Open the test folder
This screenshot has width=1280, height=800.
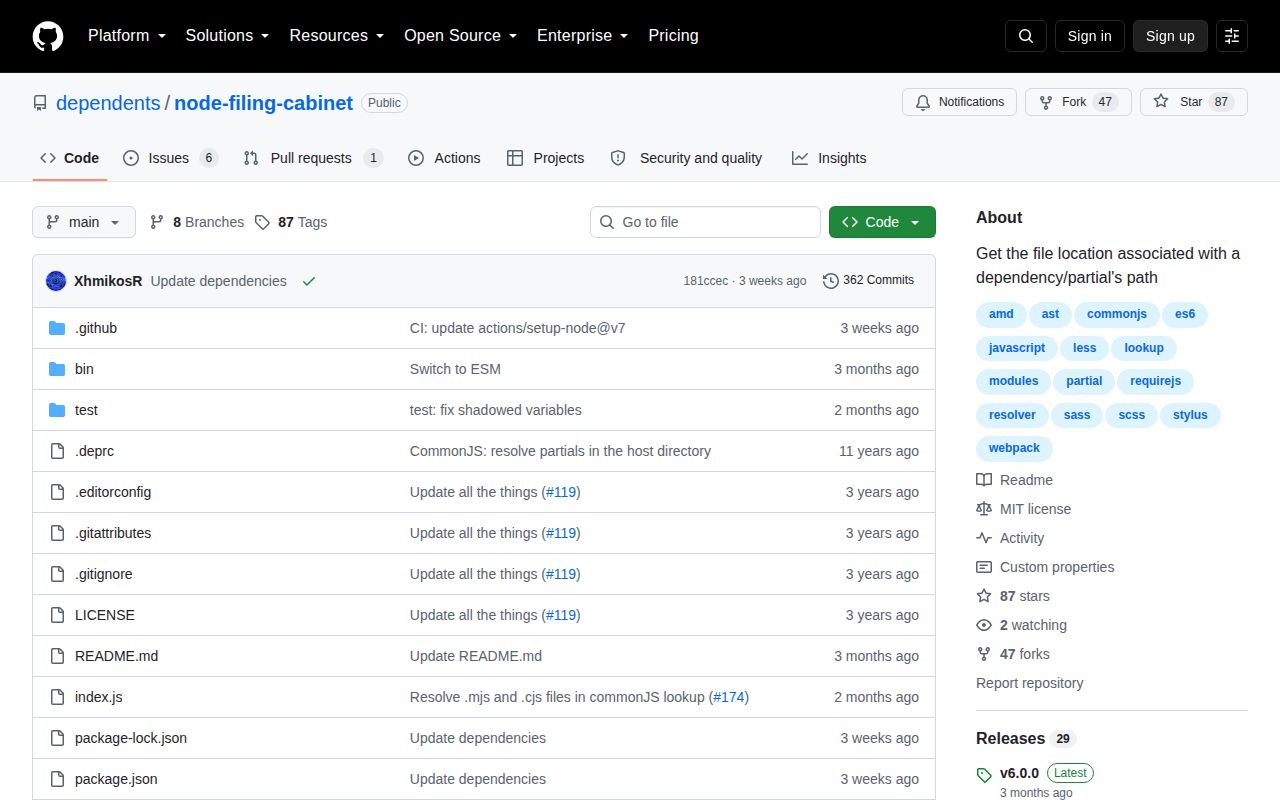point(86,410)
